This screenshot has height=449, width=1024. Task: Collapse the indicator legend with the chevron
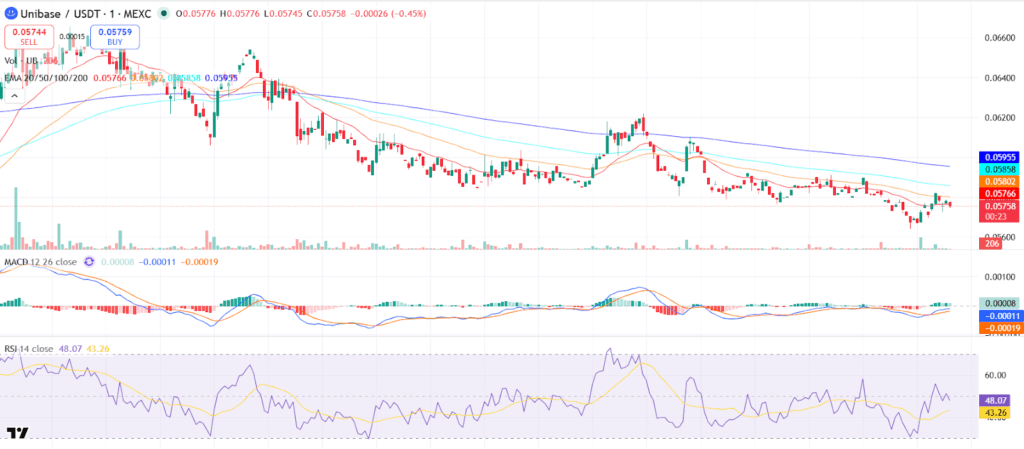pyautogui.click(x=14, y=96)
